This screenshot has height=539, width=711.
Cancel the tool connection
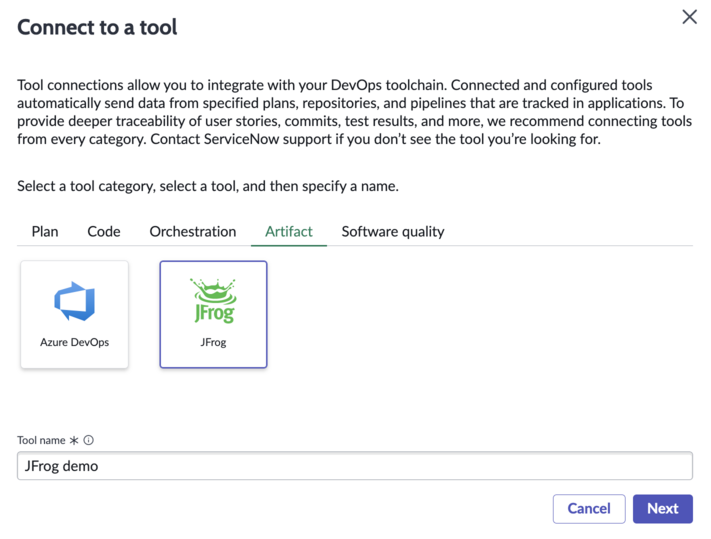point(589,509)
